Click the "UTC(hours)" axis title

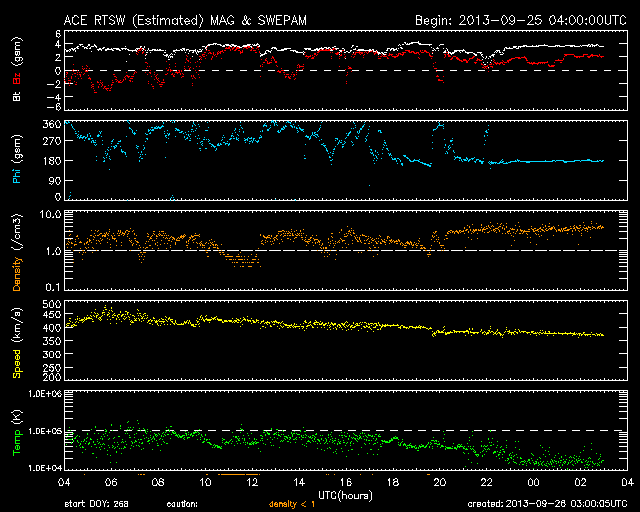click(x=345, y=496)
